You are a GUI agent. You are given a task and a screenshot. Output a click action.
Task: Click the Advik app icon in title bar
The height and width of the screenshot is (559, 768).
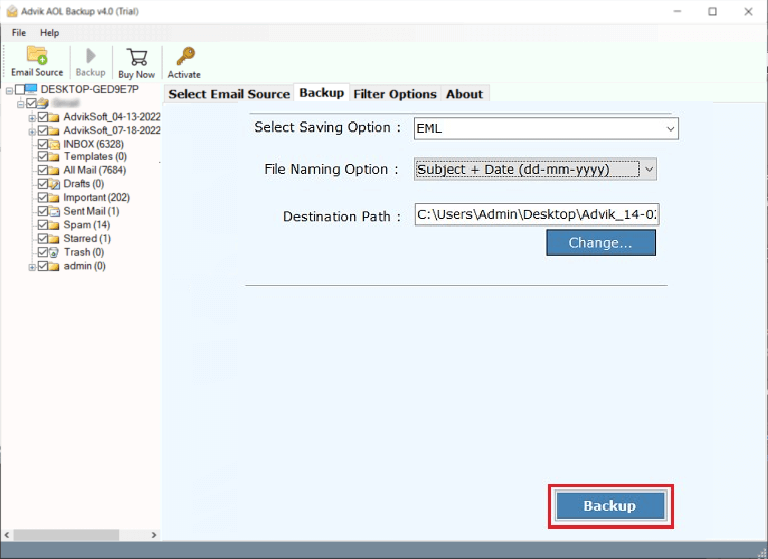click(x=12, y=11)
